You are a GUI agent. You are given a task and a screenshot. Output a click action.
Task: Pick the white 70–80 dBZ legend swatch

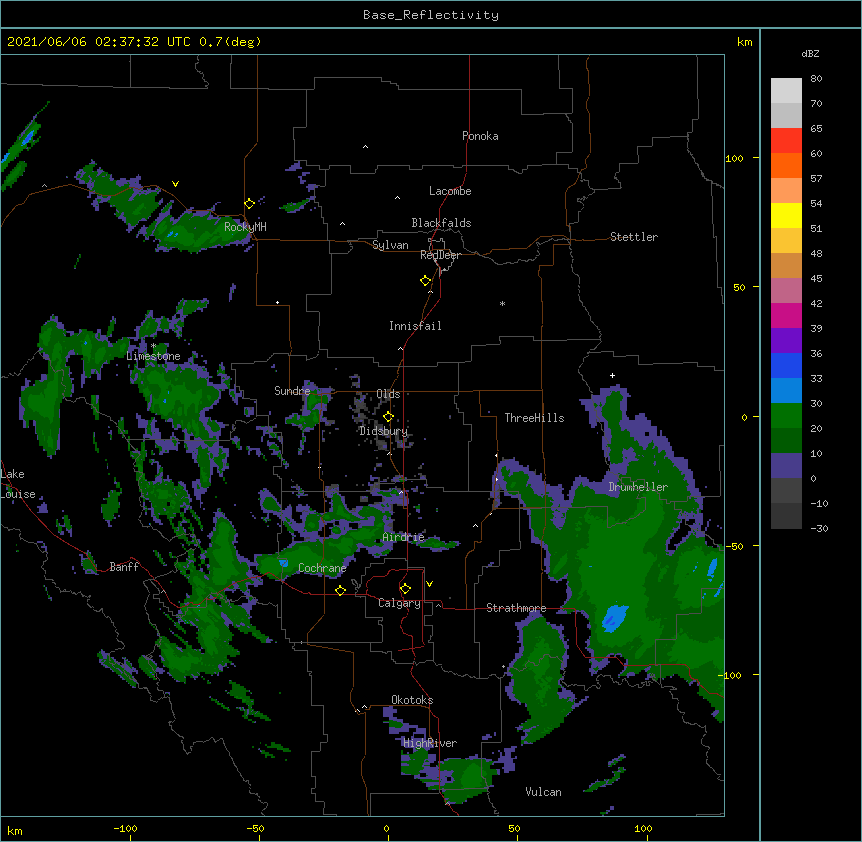pyautogui.click(x=786, y=91)
